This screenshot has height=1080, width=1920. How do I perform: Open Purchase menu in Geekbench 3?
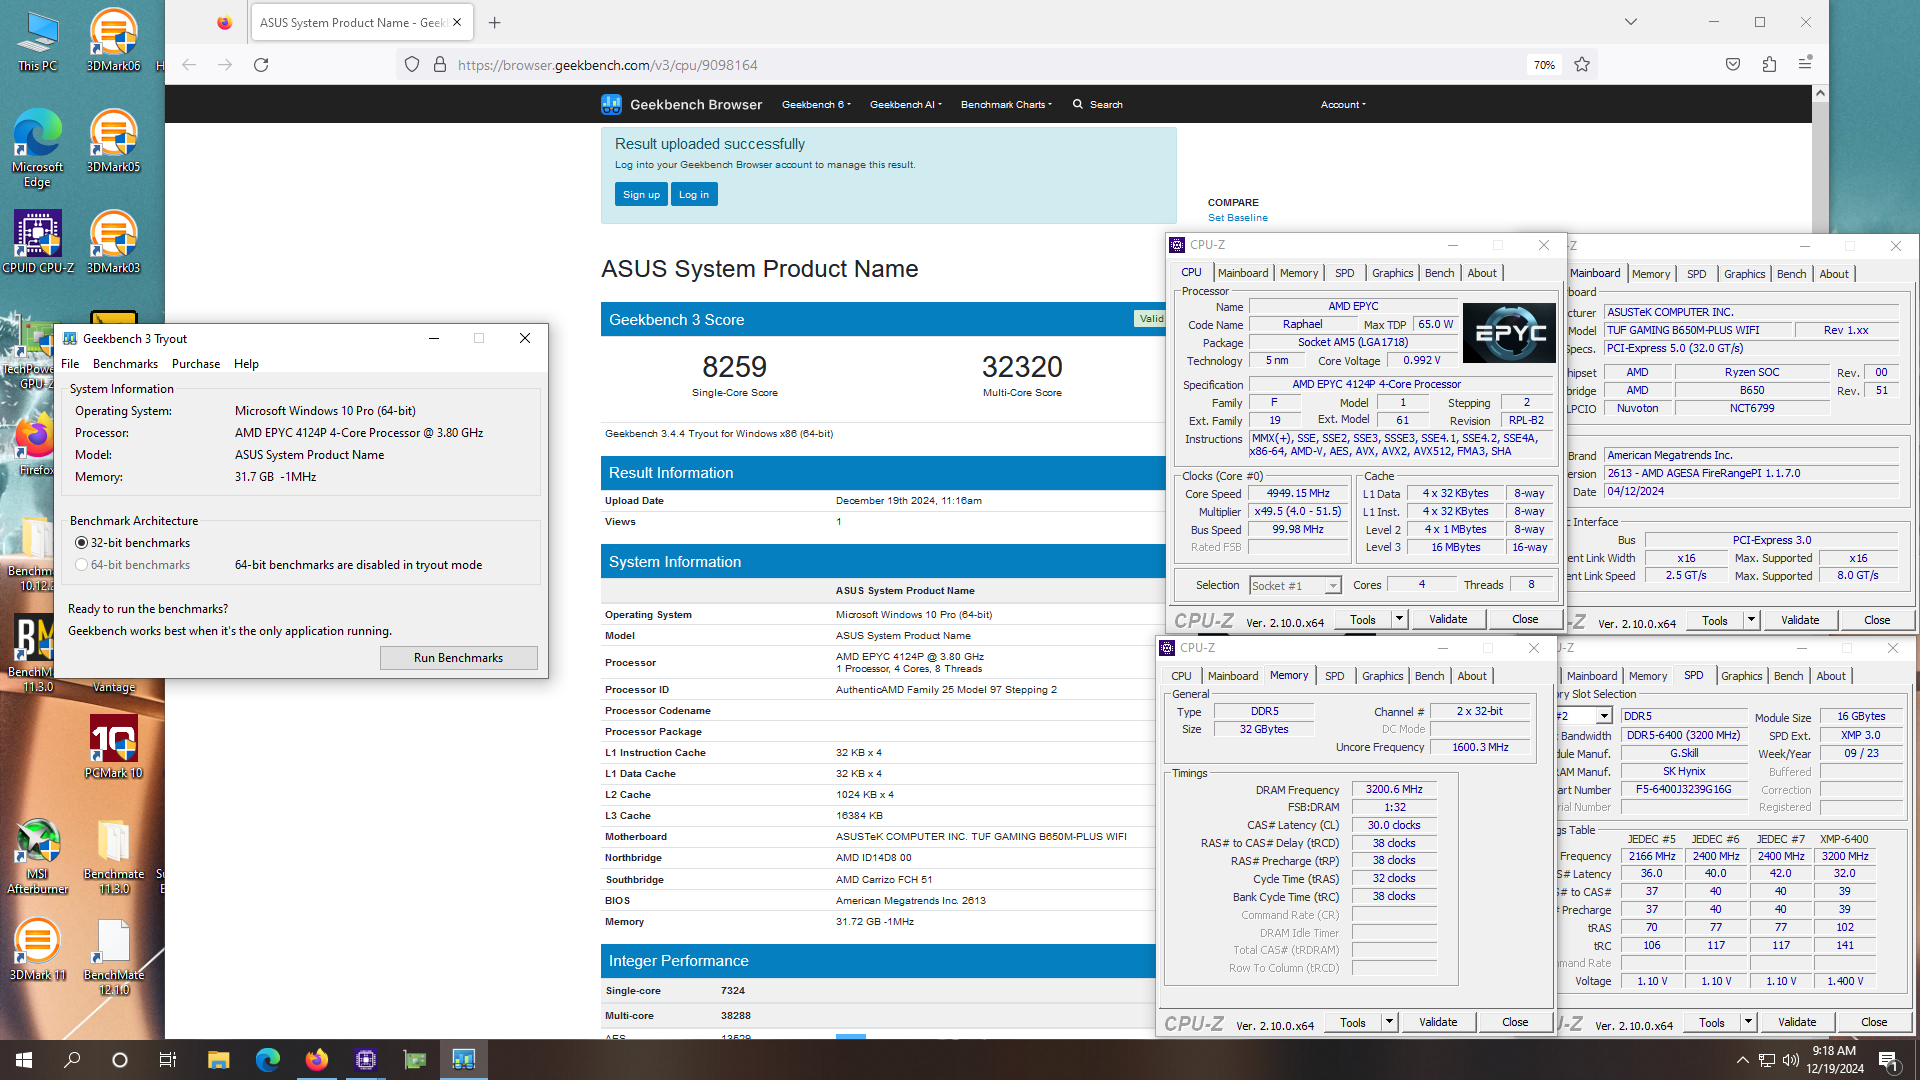(196, 364)
